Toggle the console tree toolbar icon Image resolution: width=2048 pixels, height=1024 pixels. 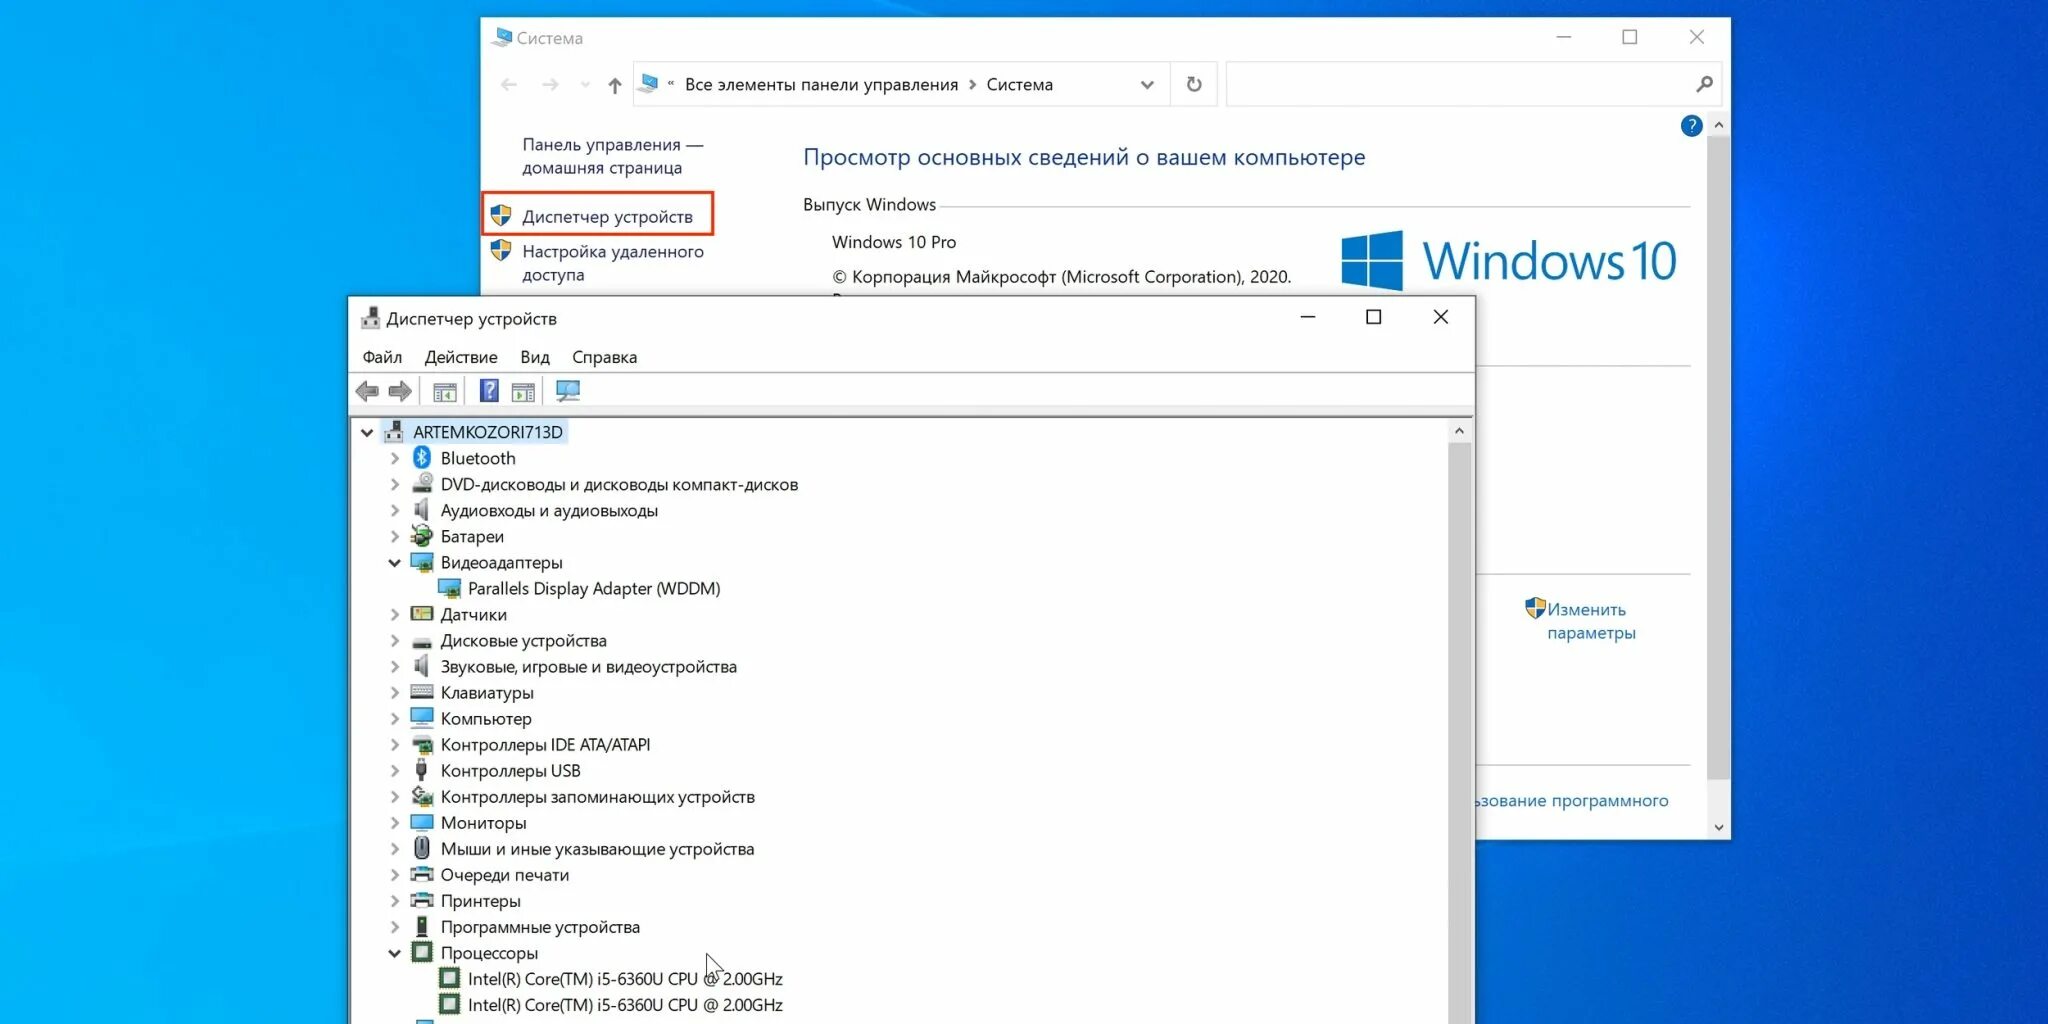click(x=445, y=391)
